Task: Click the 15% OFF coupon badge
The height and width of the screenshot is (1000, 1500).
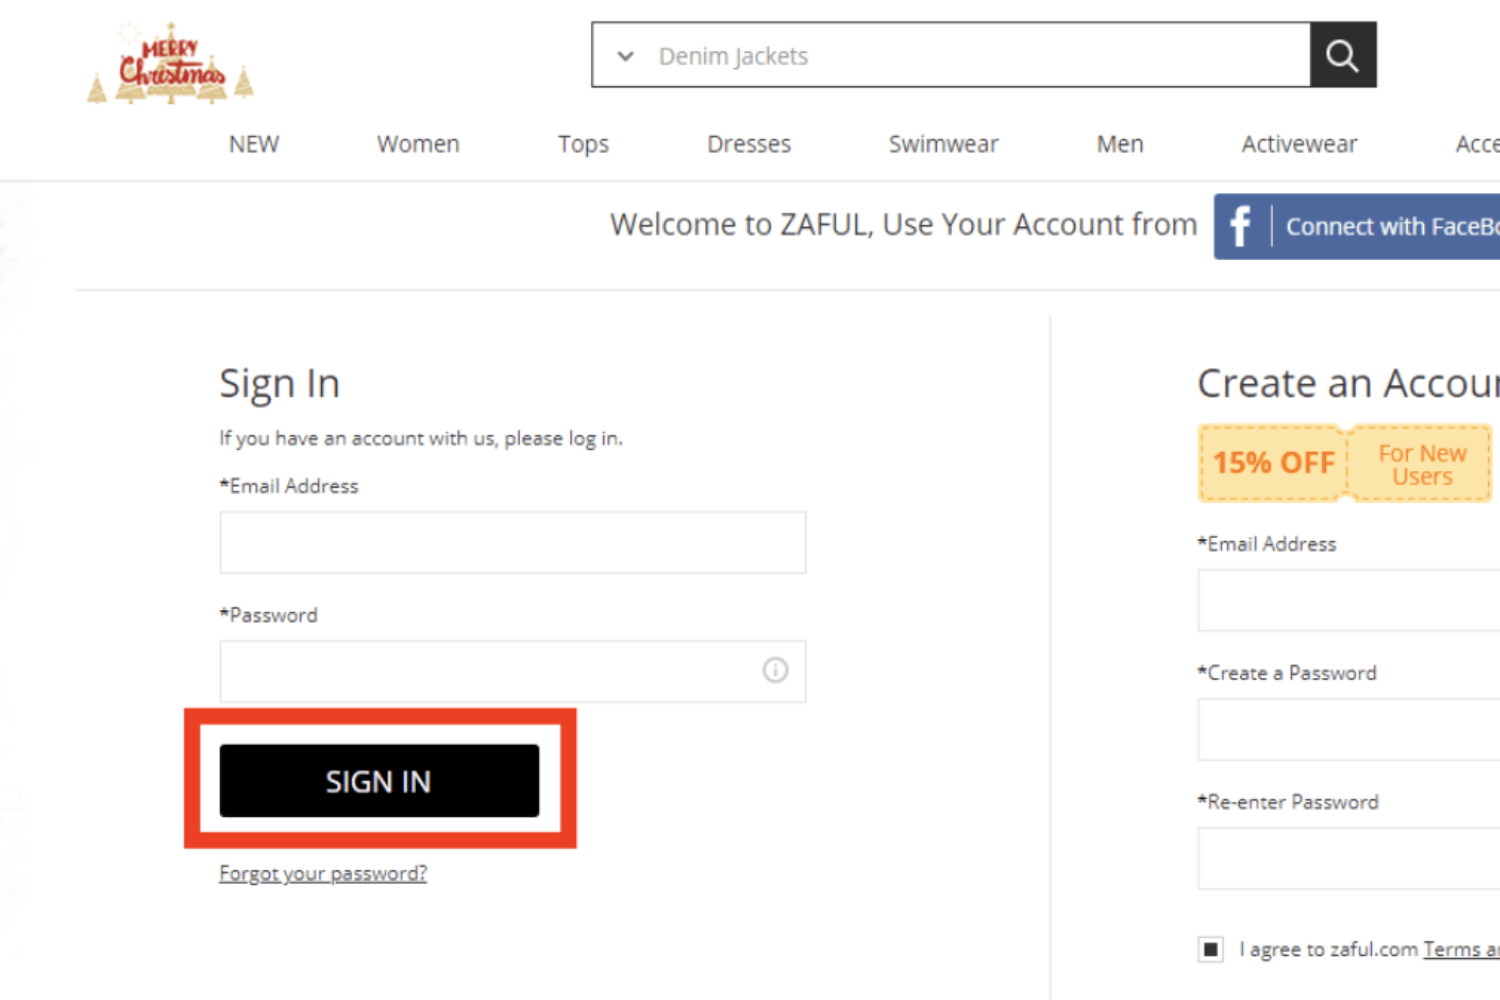Action: click(x=1272, y=462)
